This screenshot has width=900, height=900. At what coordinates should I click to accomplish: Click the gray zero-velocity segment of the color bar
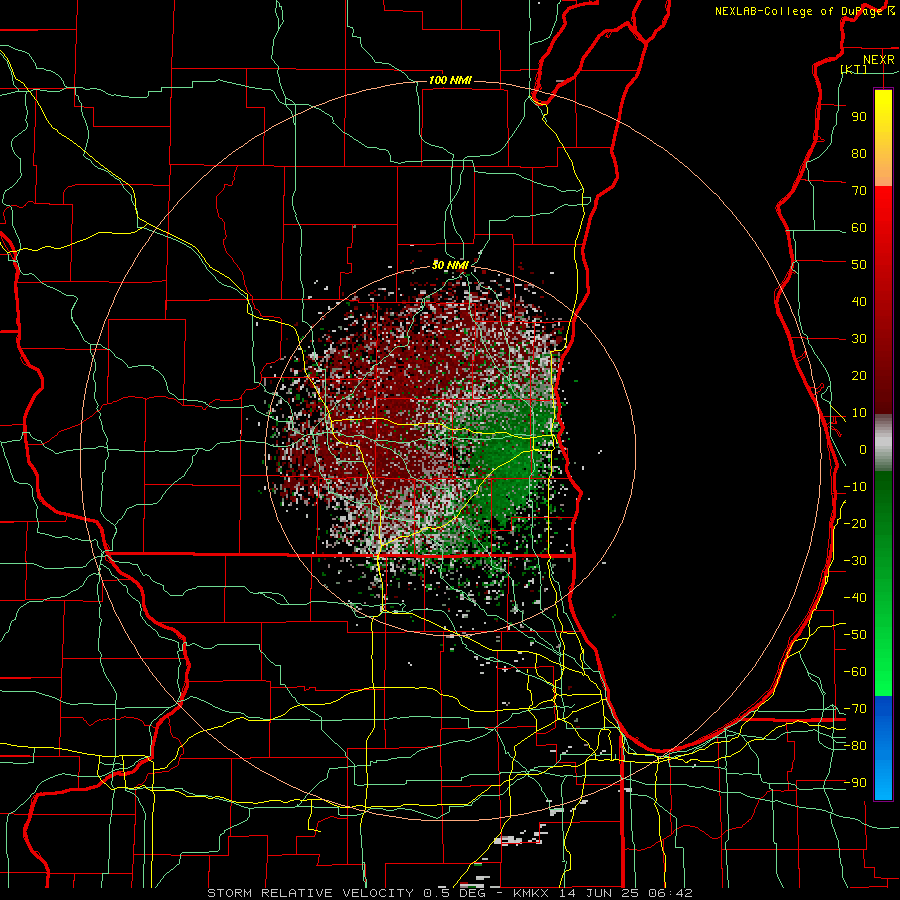pyautogui.click(x=883, y=443)
